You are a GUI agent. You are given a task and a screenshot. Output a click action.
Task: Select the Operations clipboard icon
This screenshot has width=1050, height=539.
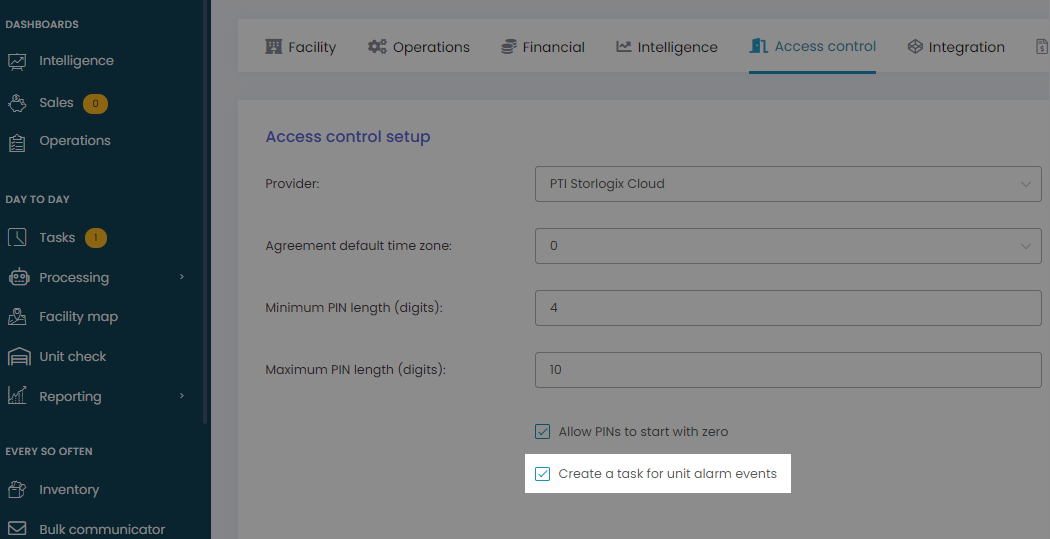pyautogui.click(x=17, y=141)
